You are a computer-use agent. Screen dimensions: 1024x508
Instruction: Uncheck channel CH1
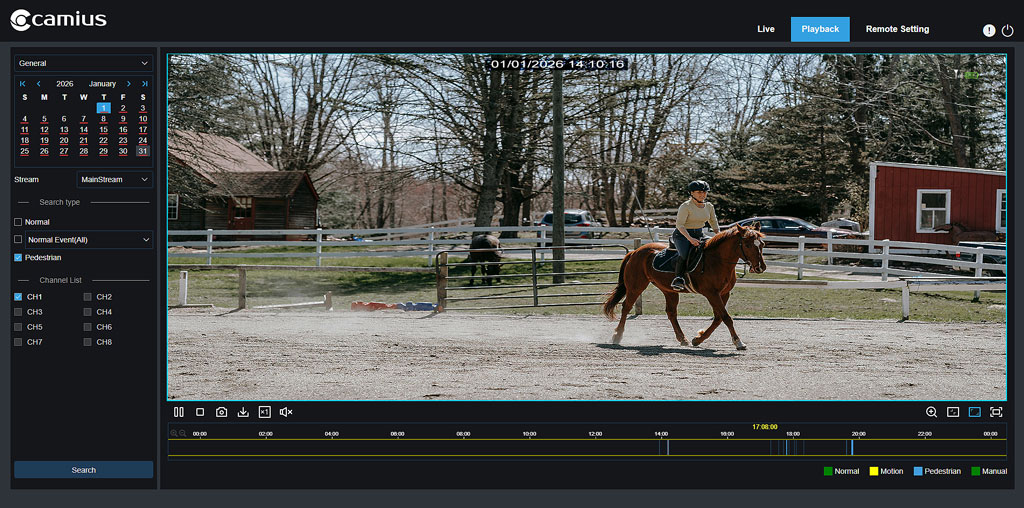18,296
